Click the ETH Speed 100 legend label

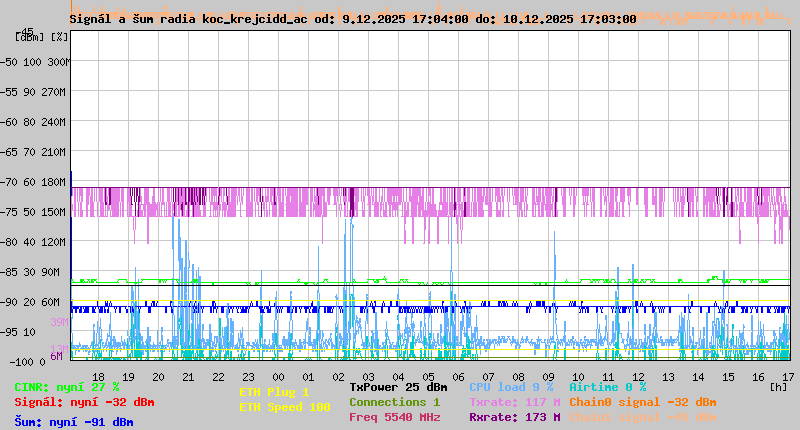point(284,407)
